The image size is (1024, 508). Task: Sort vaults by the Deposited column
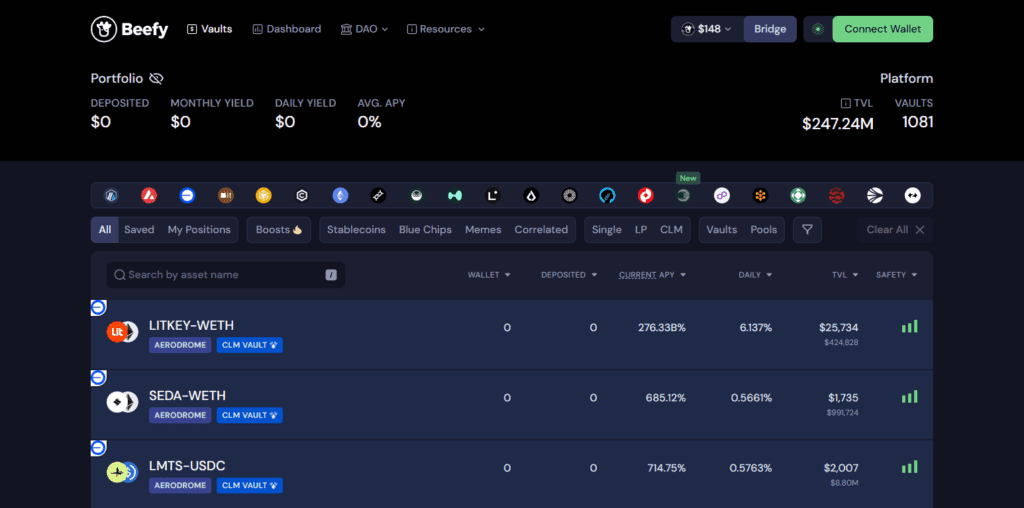coord(569,275)
